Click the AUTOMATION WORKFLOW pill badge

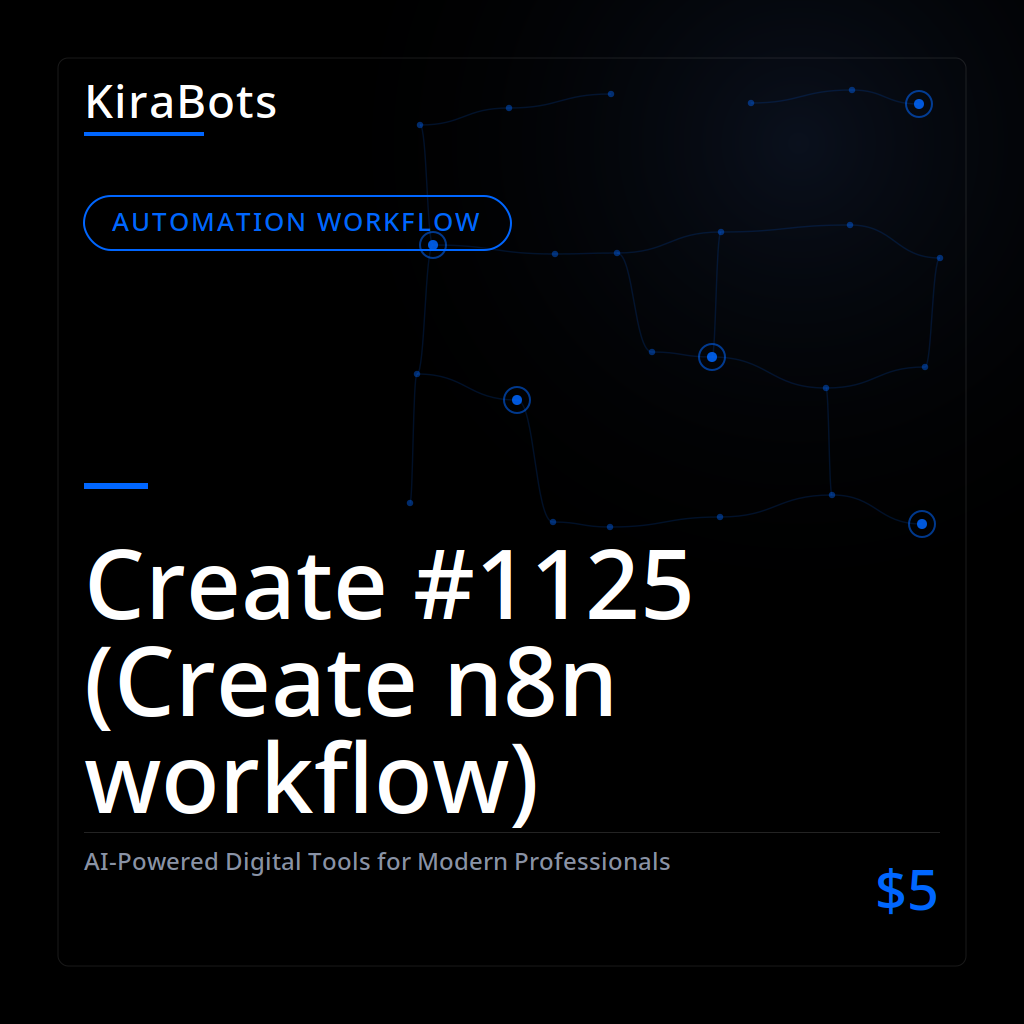[x=297, y=223]
